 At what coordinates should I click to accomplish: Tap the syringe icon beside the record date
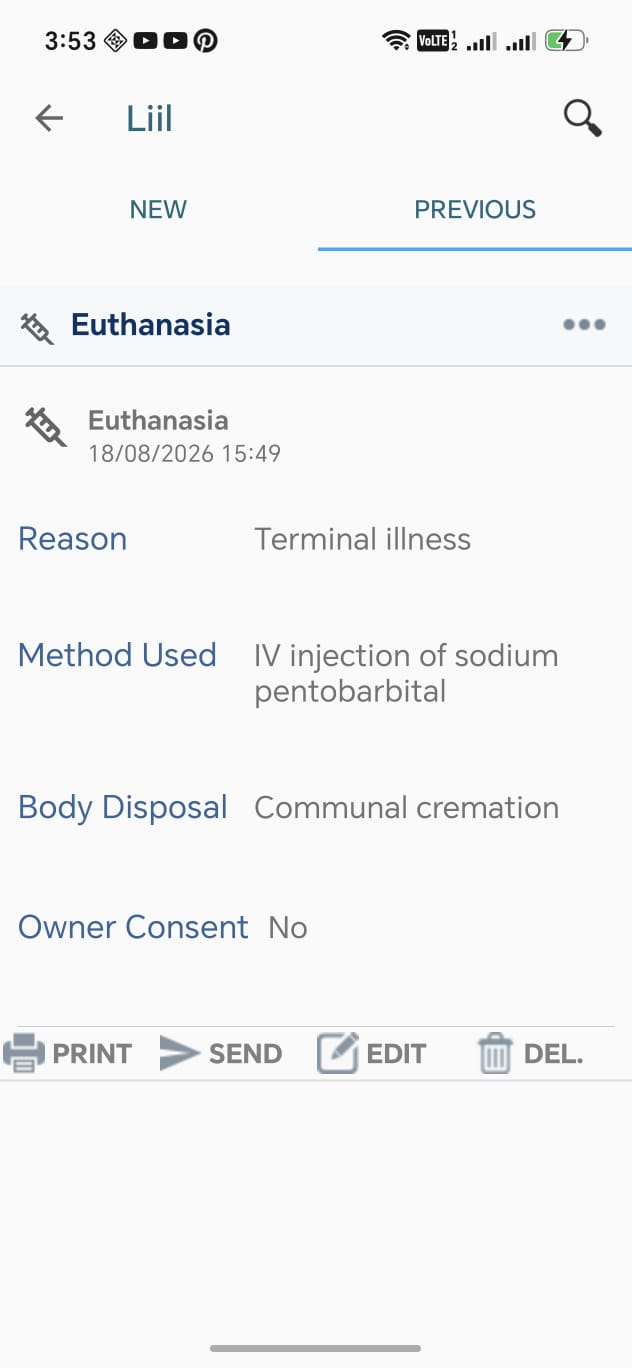click(x=45, y=427)
